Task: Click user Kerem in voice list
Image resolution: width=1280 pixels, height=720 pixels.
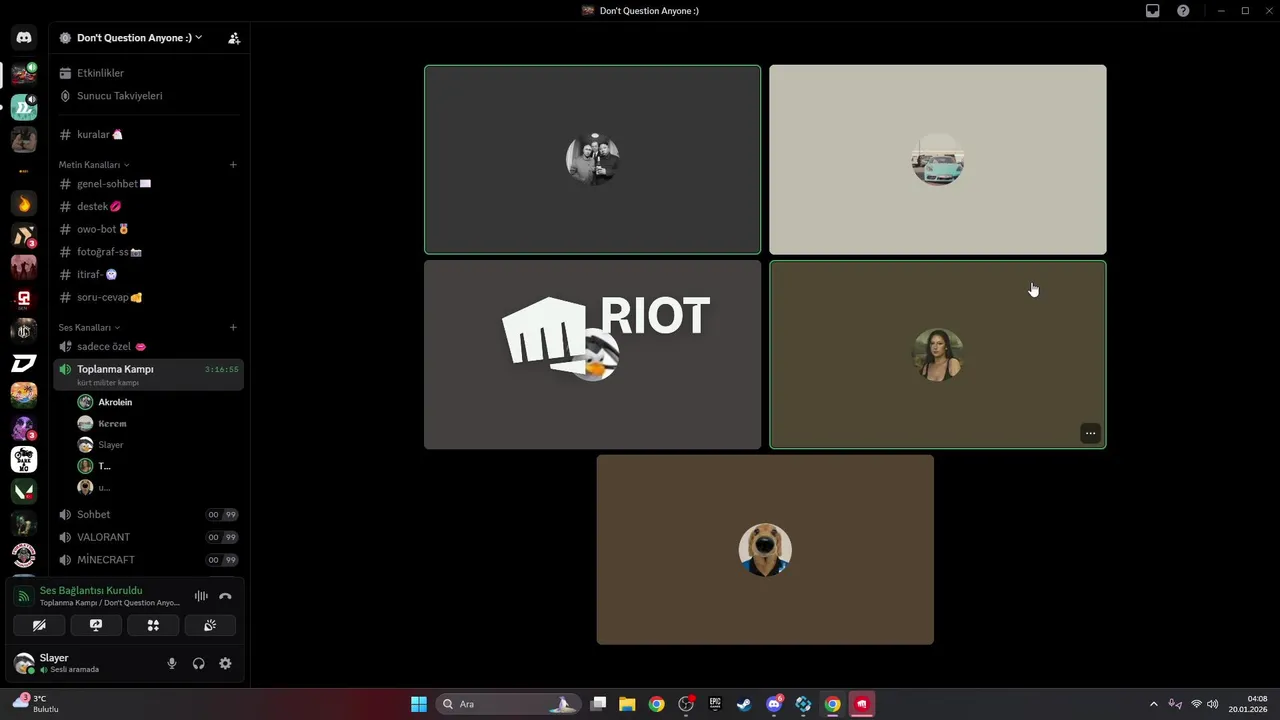Action: point(158,424)
